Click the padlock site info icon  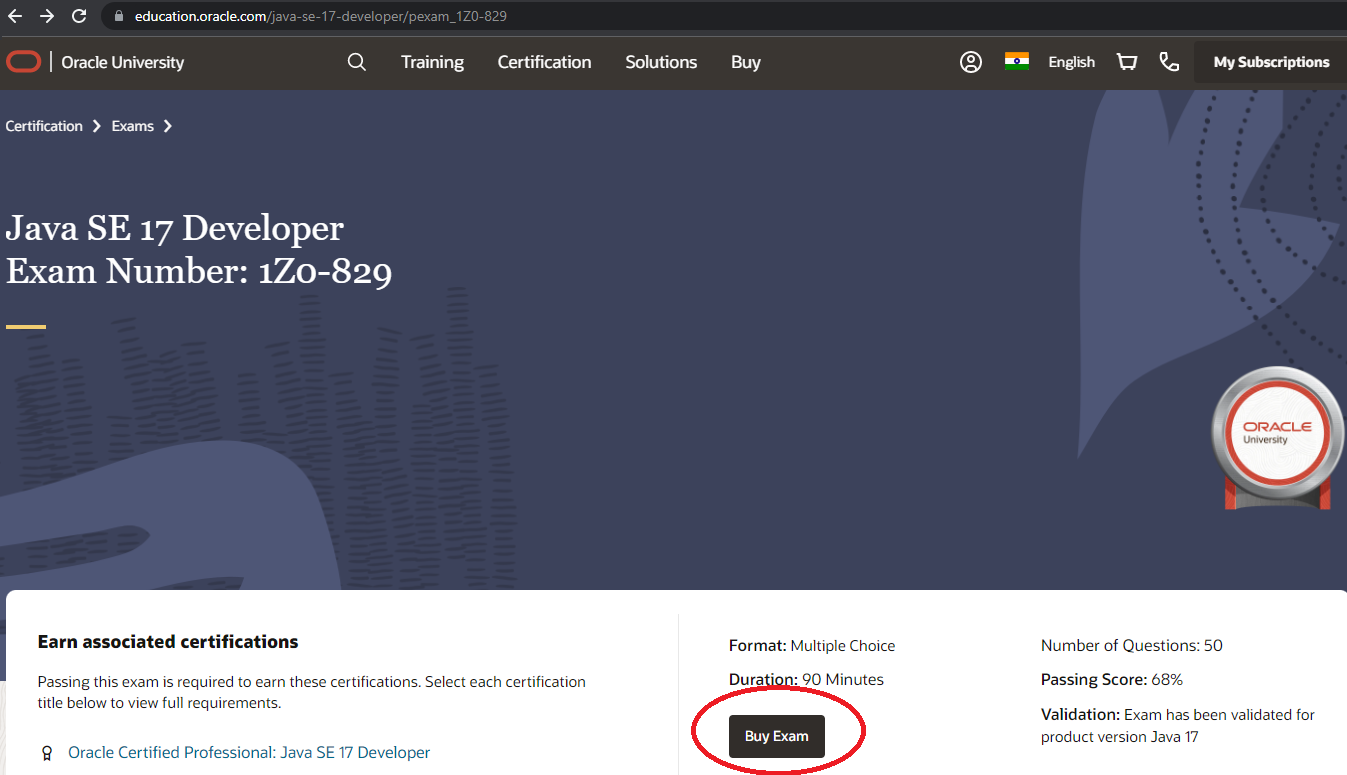coord(119,16)
